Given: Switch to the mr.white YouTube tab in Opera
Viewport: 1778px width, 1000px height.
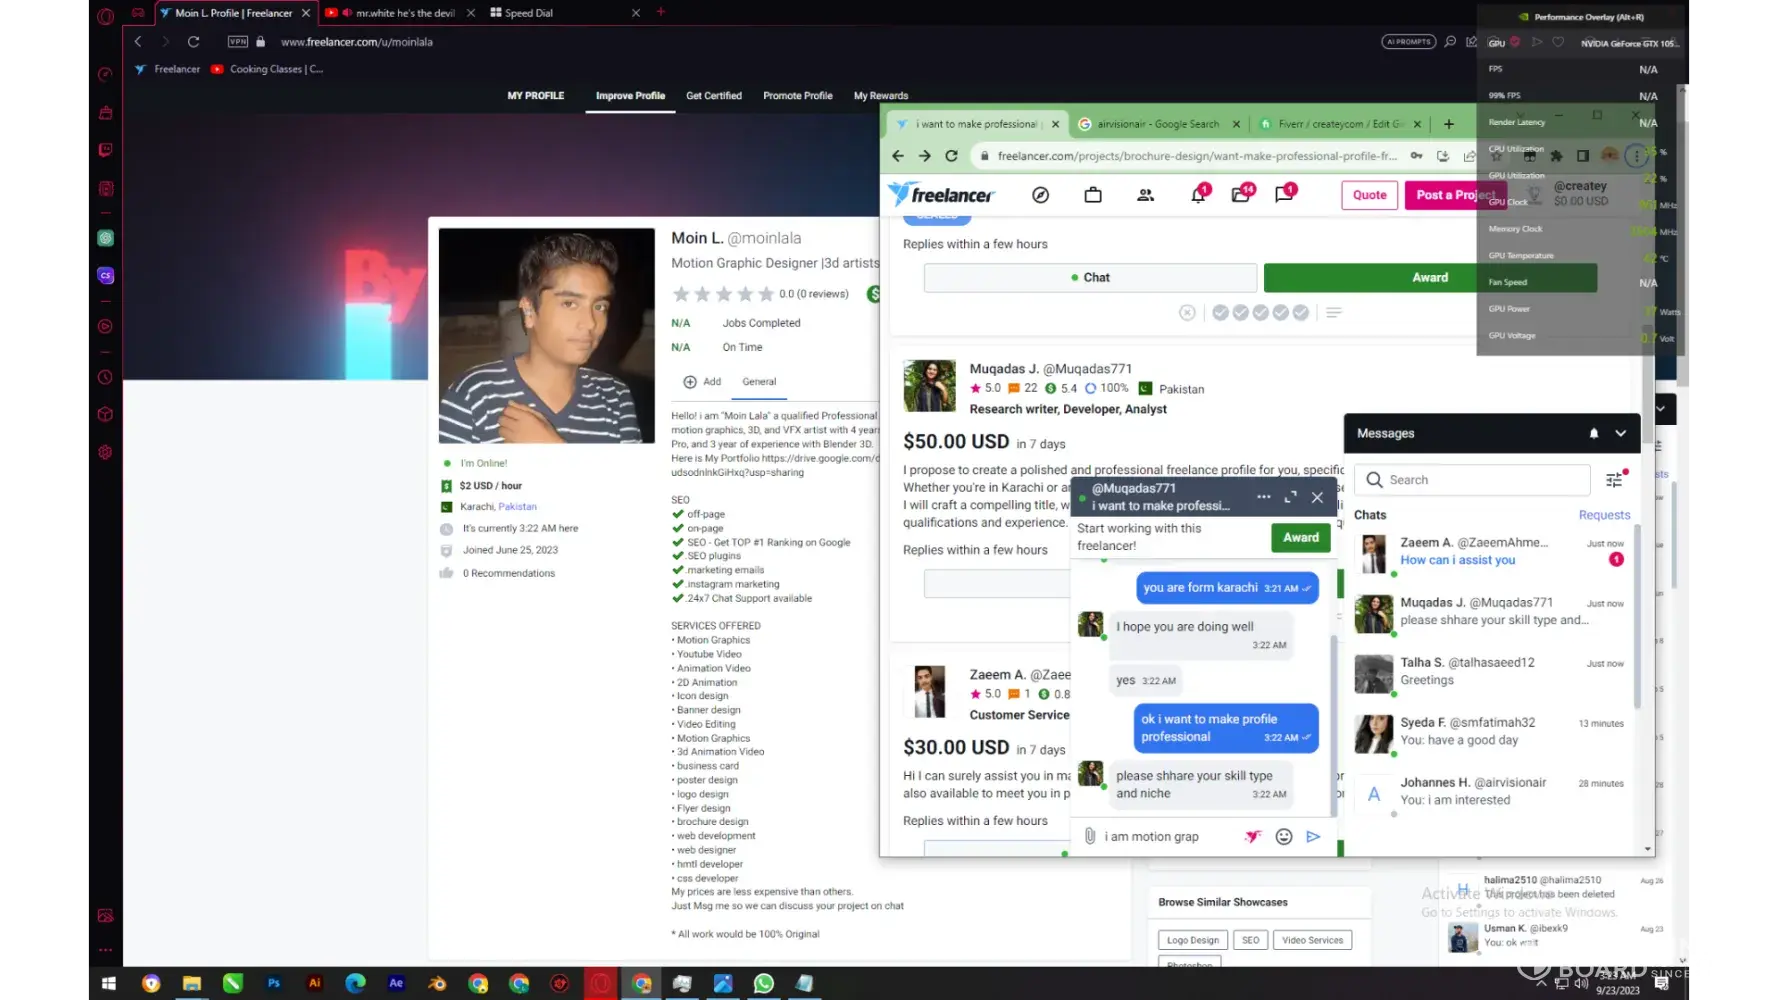Looking at the screenshot, I should [399, 13].
